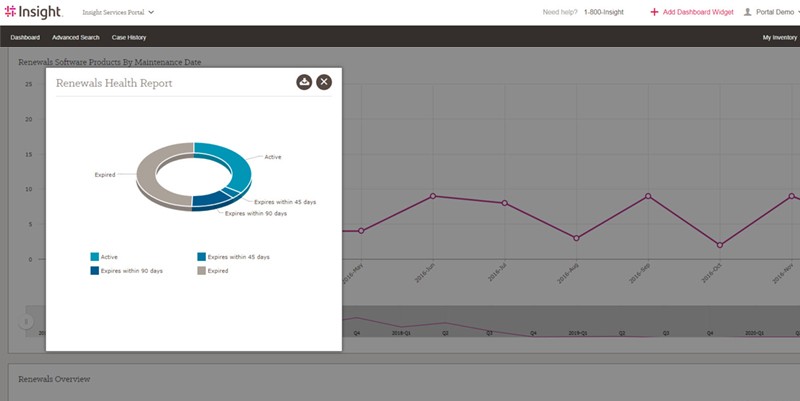The width and height of the screenshot is (800, 401).
Task: Open Case History
Action: tap(129, 37)
